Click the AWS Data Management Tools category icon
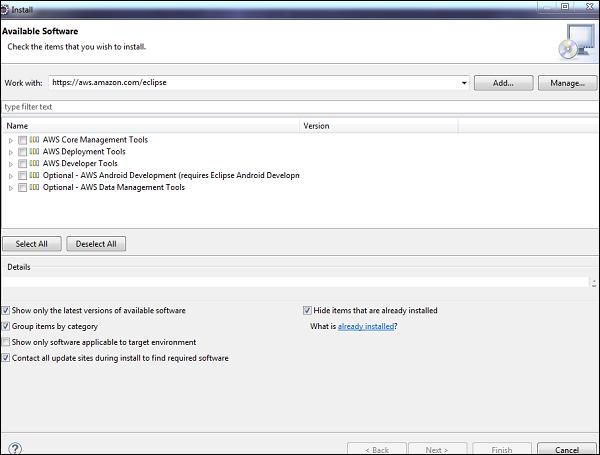This screenshot has width=600, height=455. click(34, 188)
